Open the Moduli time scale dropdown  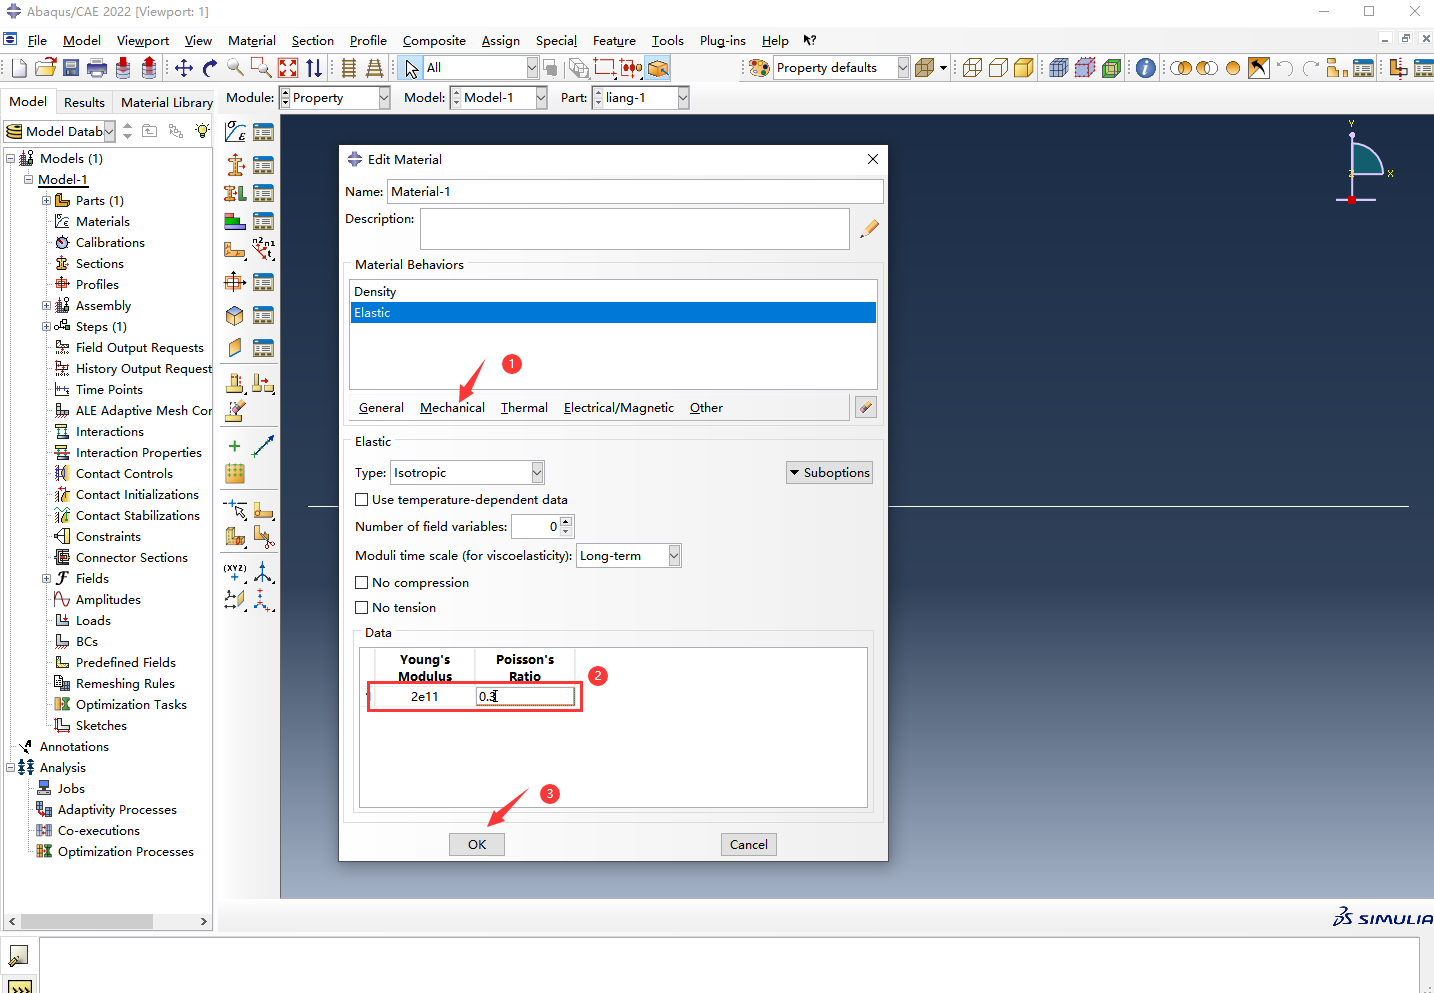coord(674,556)
